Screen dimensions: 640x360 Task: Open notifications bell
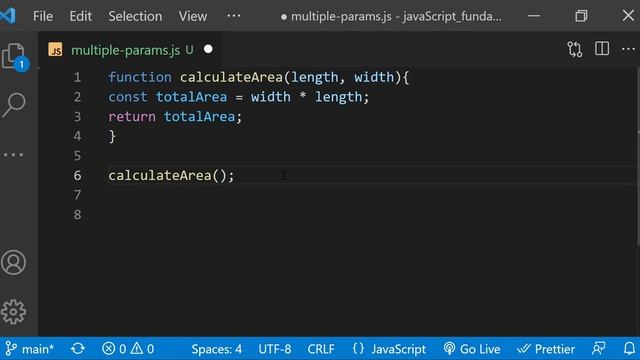coord(629,349)
